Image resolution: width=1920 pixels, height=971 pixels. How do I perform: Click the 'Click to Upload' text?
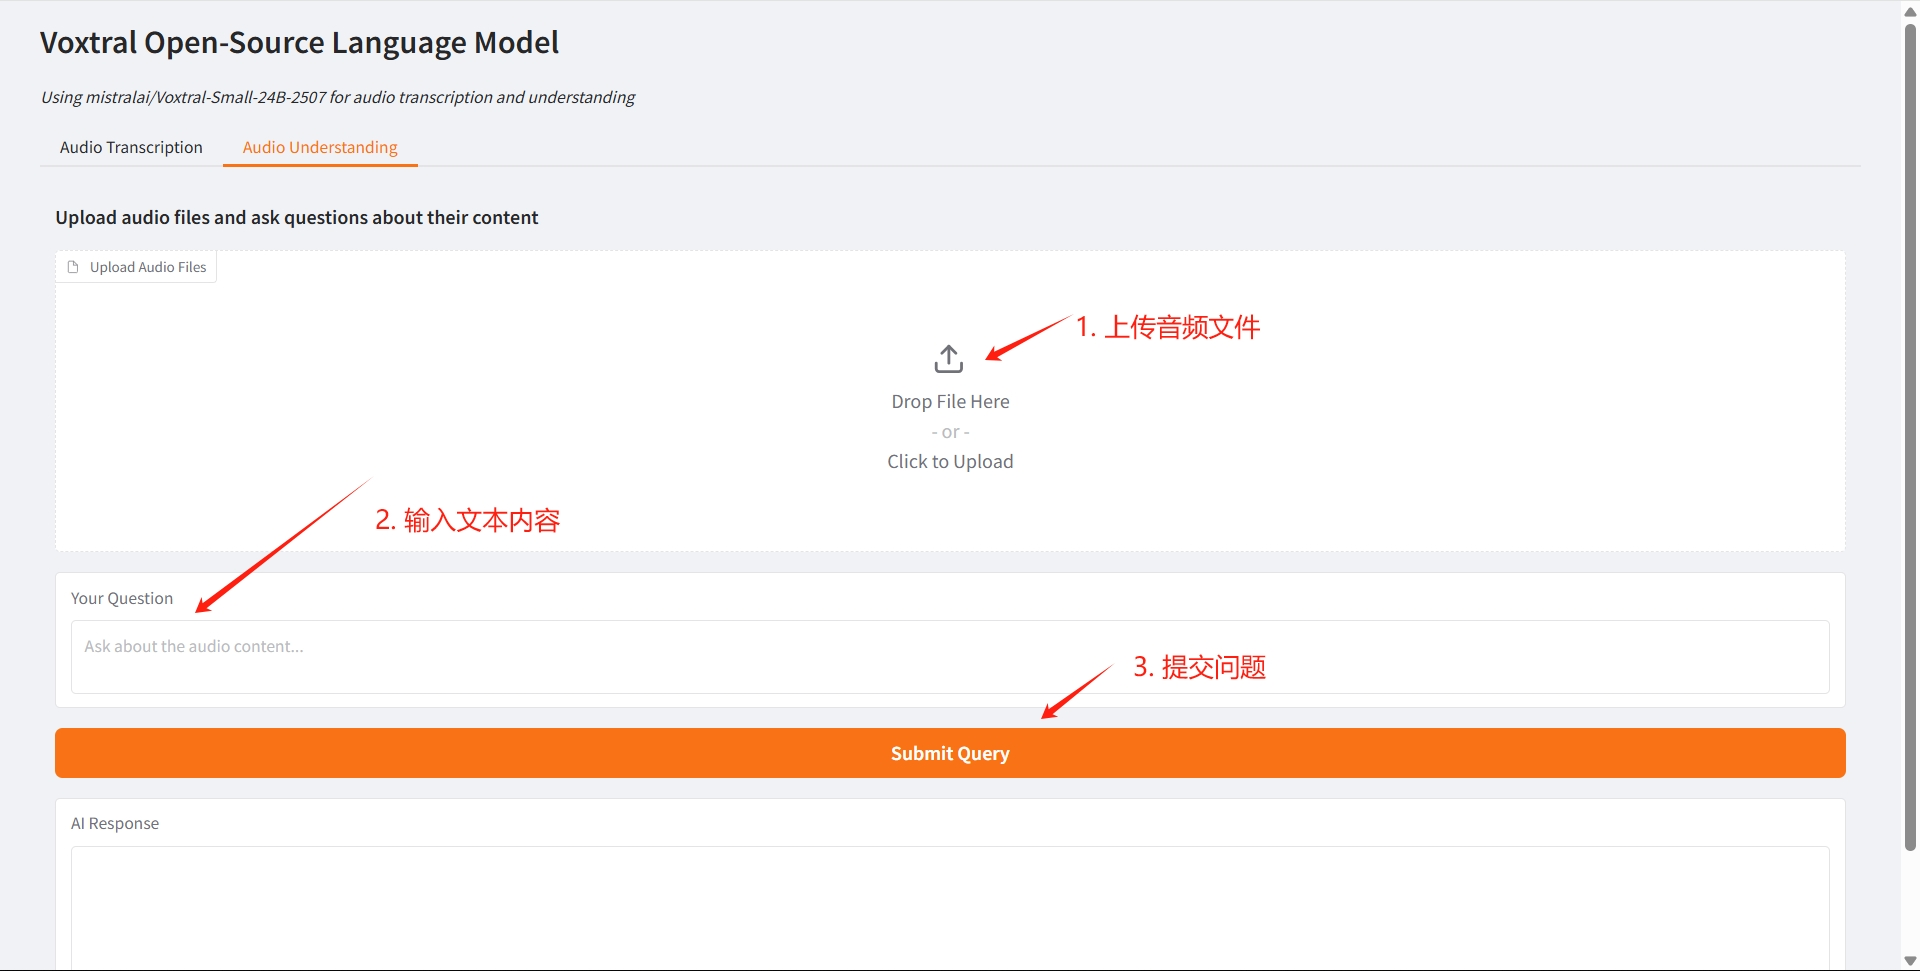point(950,461)
